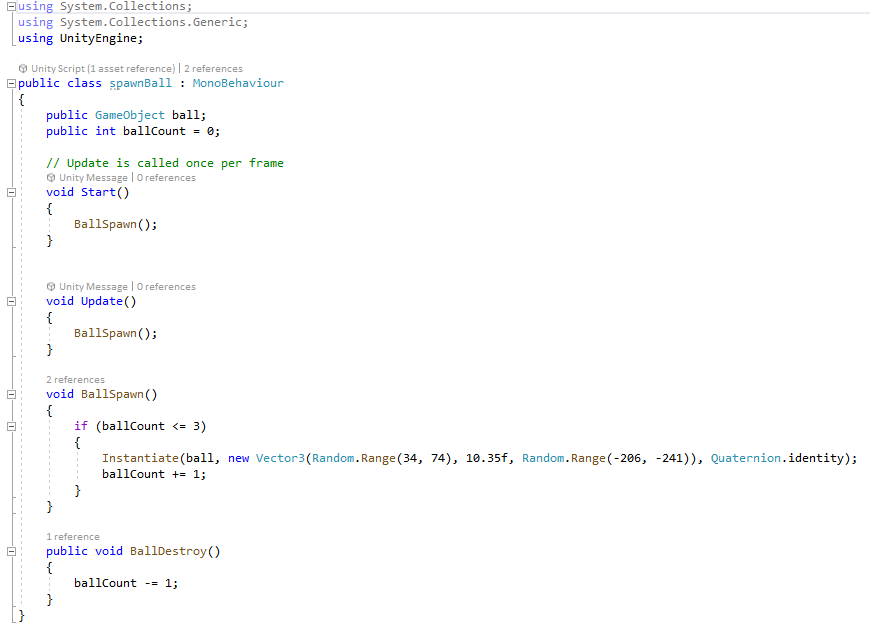Screen dimensions: 870x629
Task: Collapse the using directives region
Action: (11, 7)
